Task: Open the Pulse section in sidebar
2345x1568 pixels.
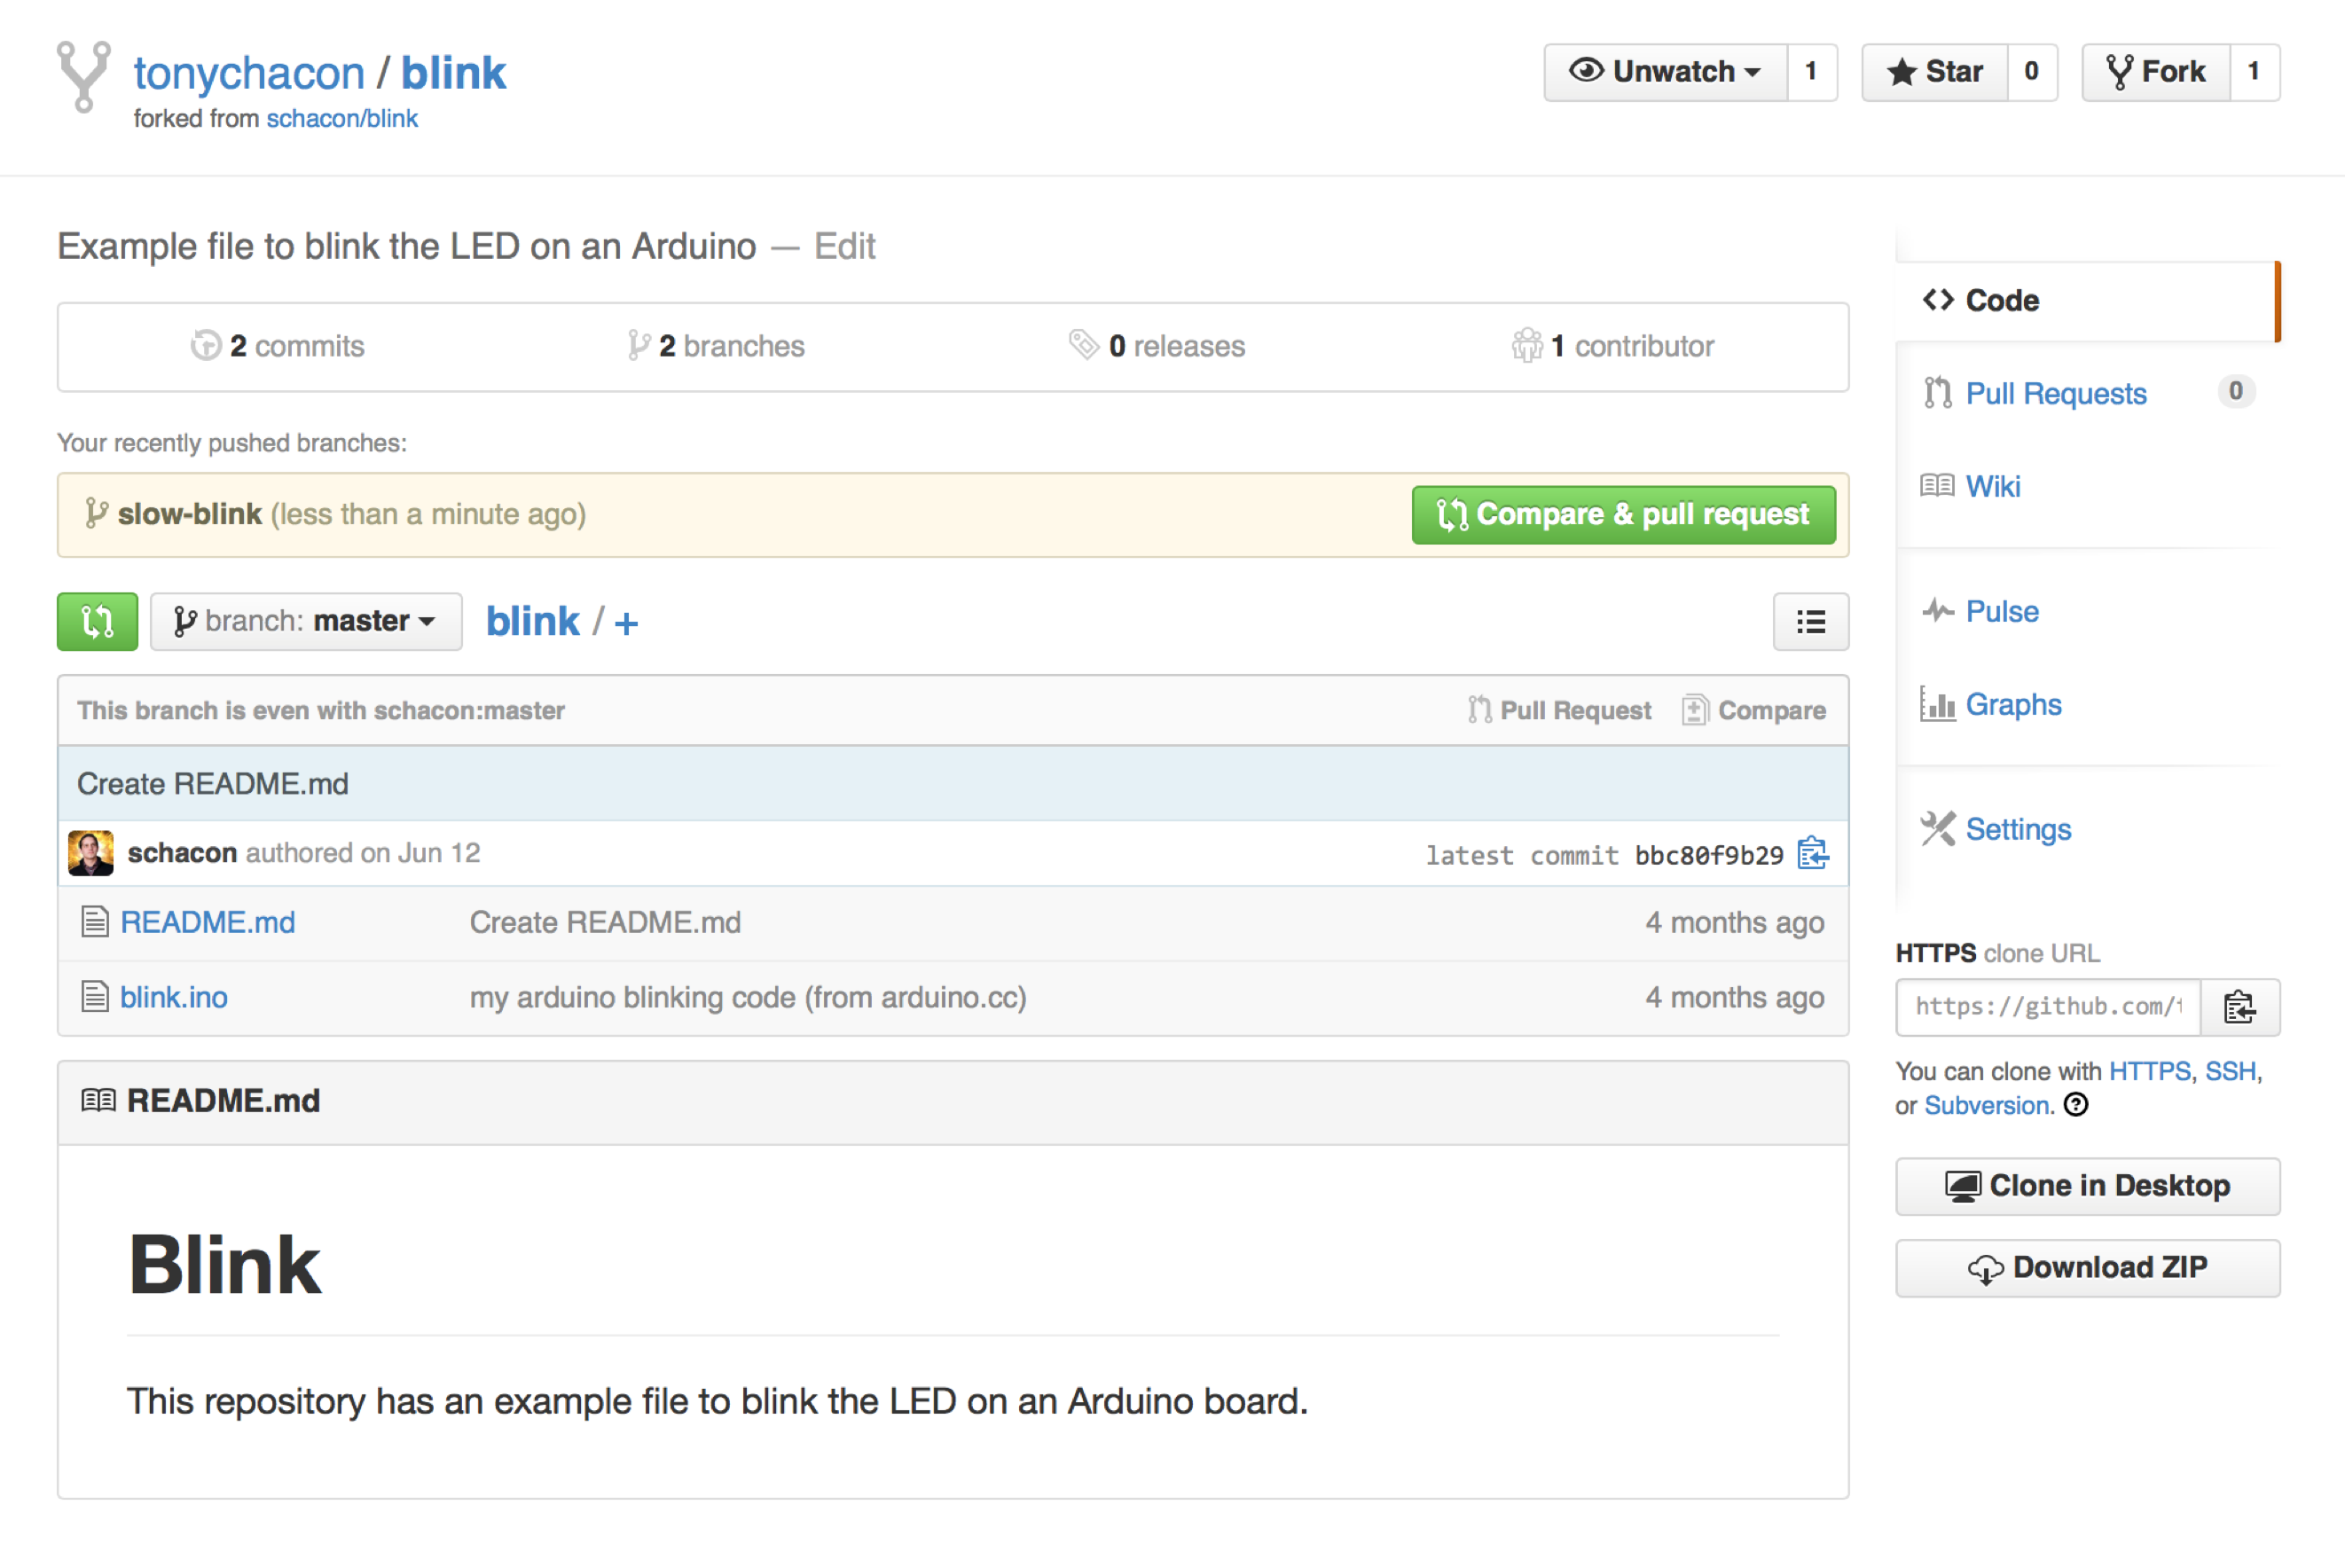Action: click(2001, 611)
